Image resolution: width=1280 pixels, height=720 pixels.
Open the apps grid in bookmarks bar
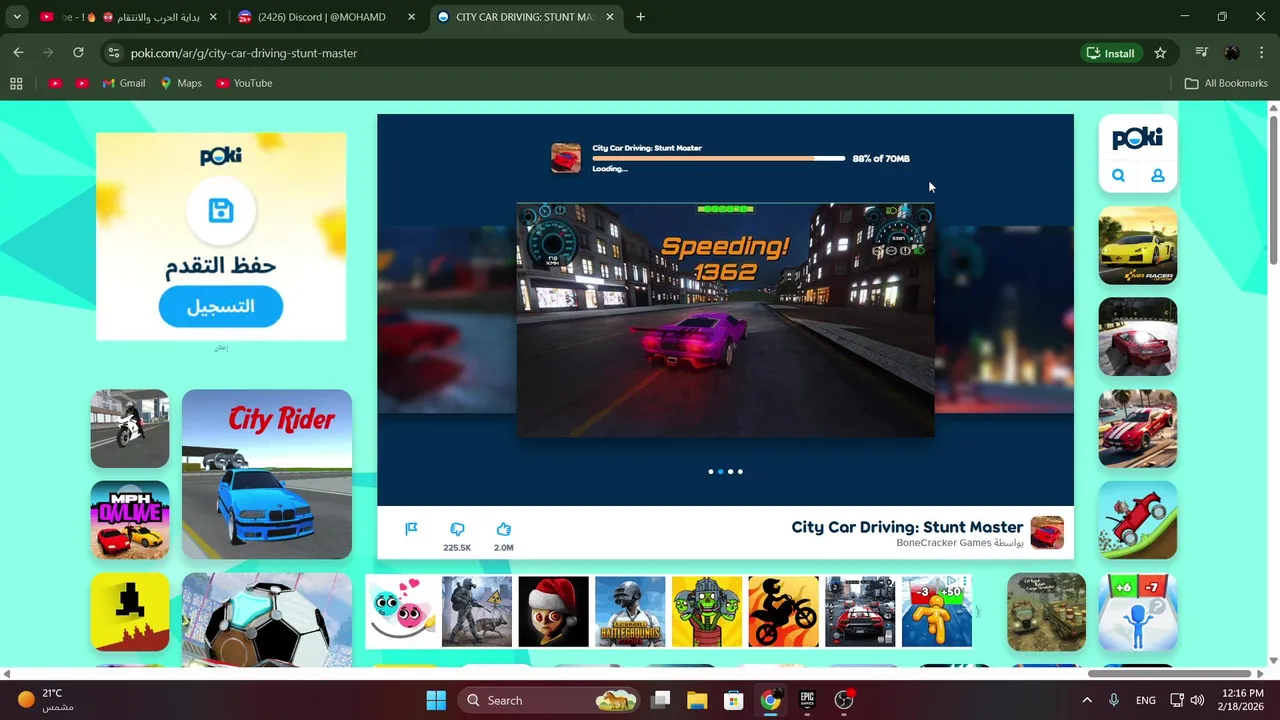tap(16, 83)
